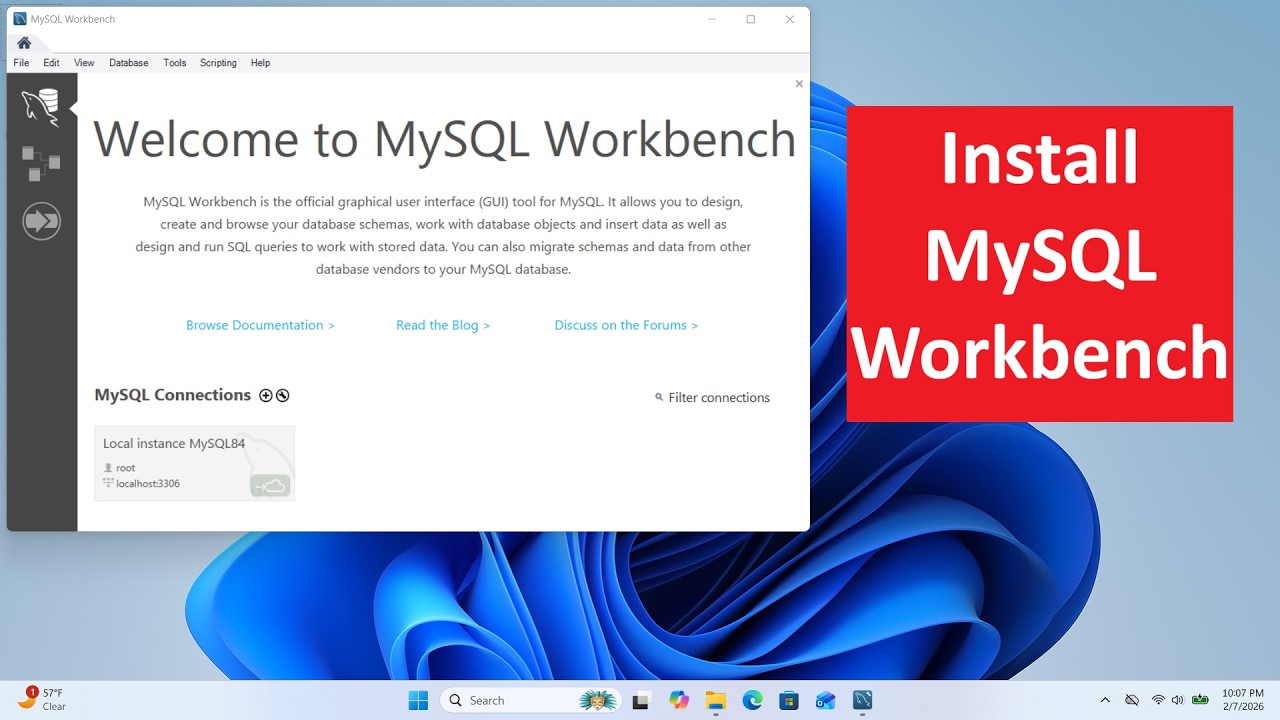Click the volume speaker tray icon
The width and height of the screenshot is (1280, 720).
point(1177,700)
